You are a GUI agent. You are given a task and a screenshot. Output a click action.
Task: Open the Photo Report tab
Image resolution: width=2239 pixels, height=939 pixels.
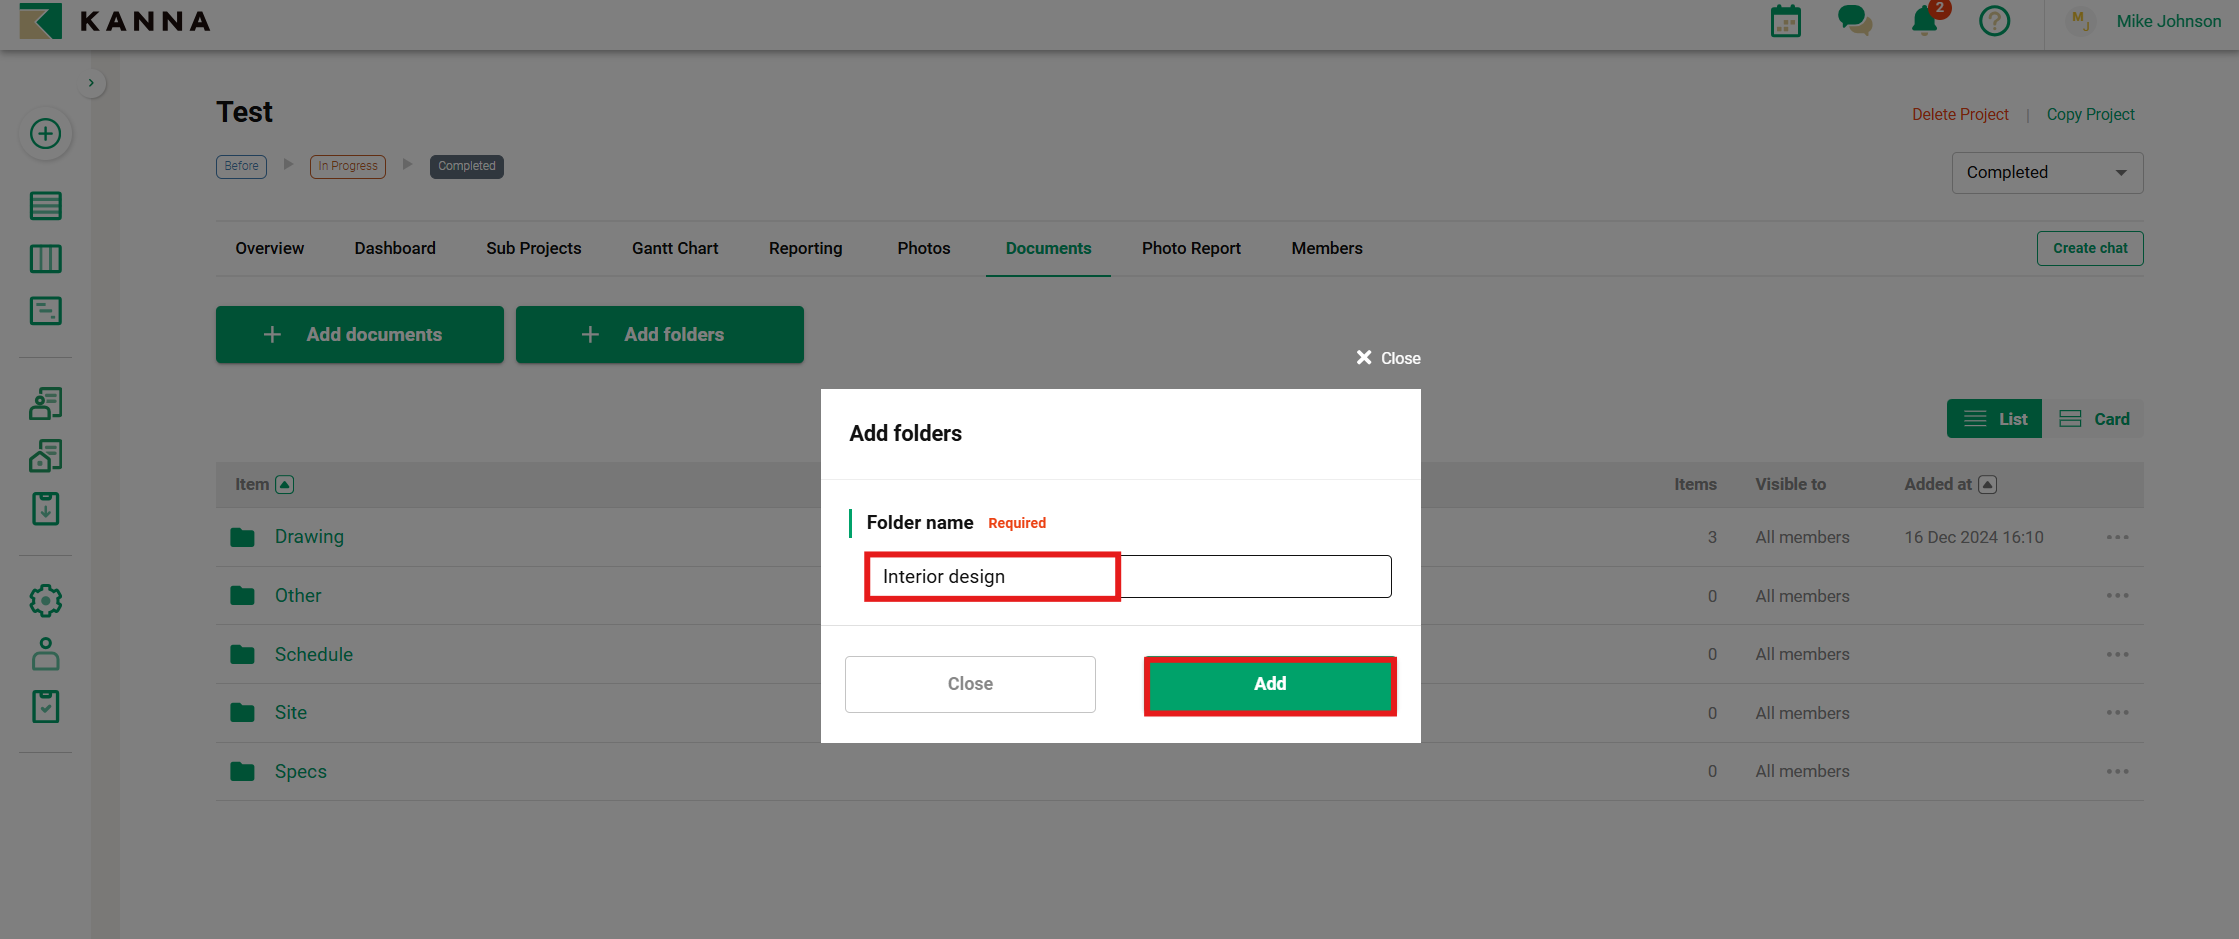tap(1190, 248)
